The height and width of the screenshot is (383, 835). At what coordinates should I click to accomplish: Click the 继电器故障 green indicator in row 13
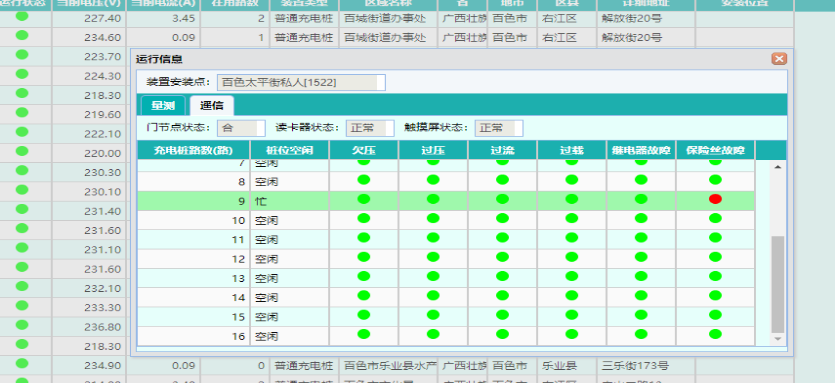[x=641, y=276]
